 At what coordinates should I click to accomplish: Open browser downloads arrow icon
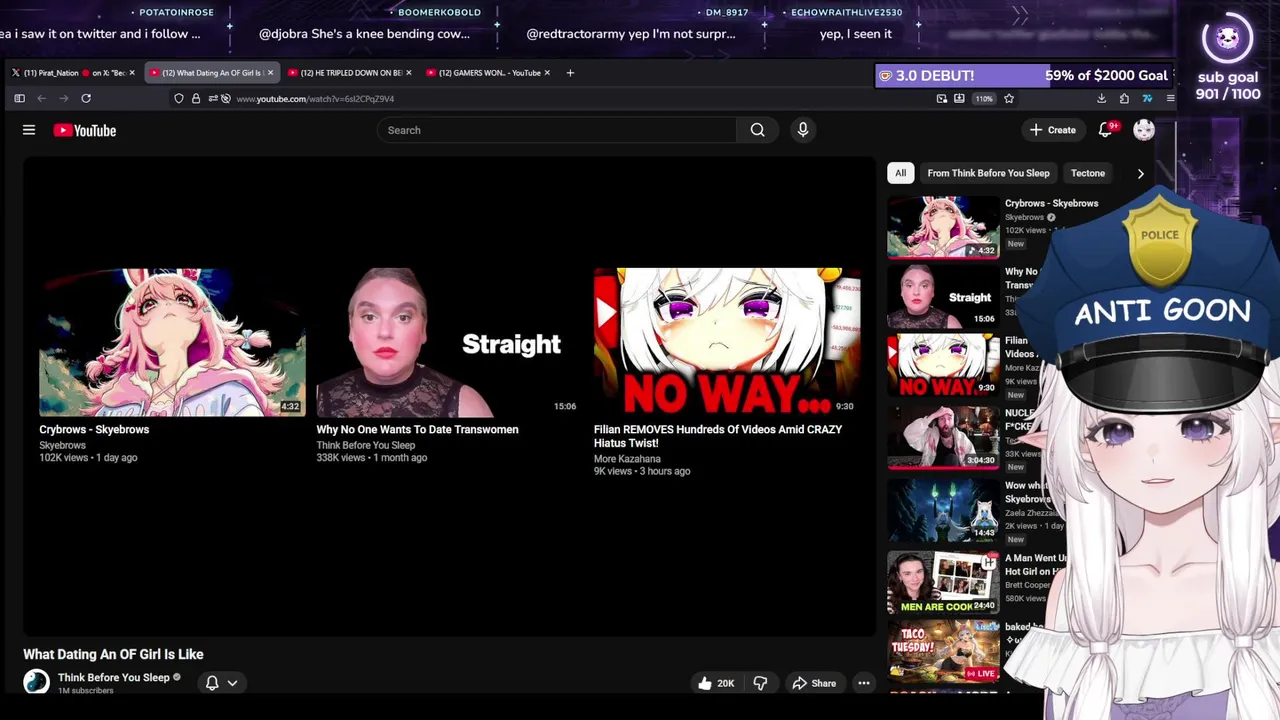click(1101, 98)
